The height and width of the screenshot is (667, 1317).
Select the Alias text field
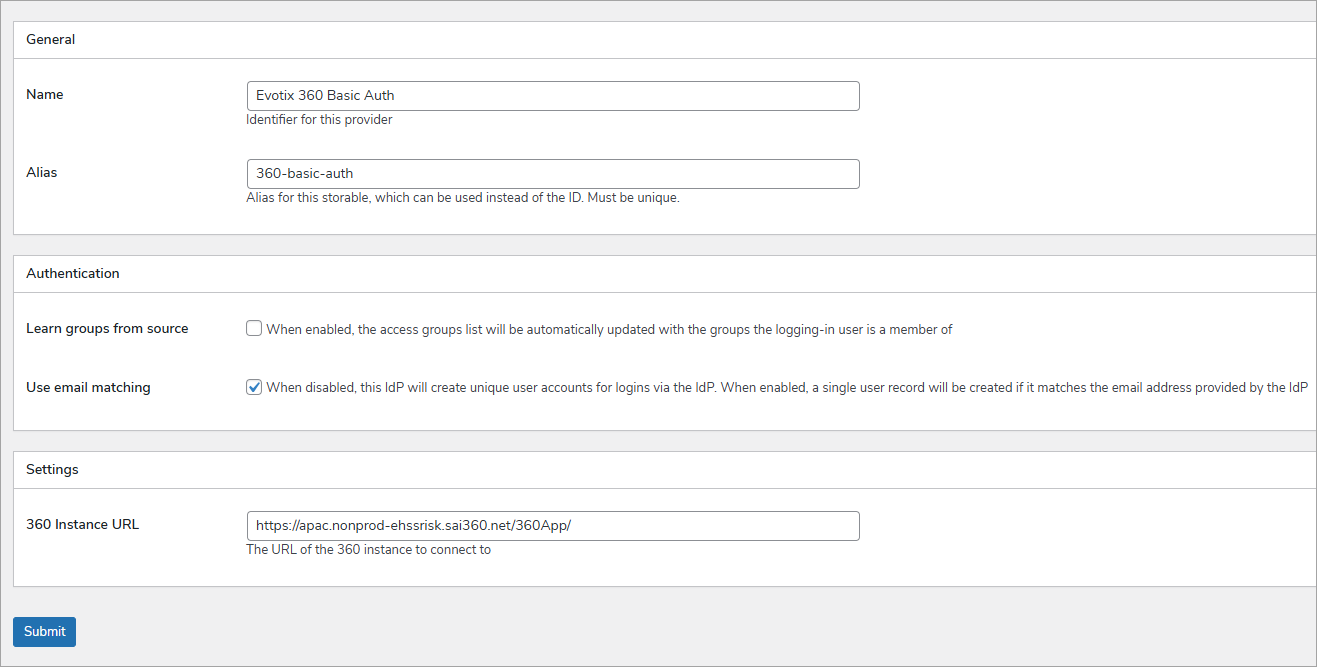tap(553, 173)
